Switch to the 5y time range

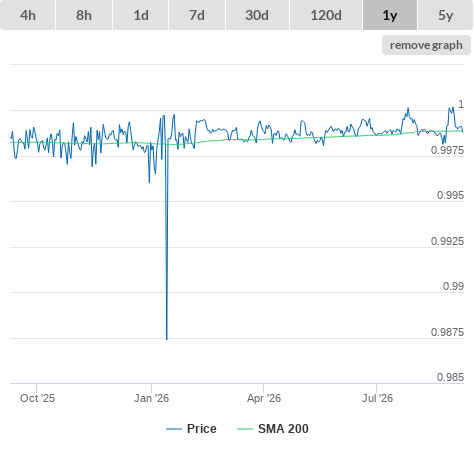pos(445,15)
